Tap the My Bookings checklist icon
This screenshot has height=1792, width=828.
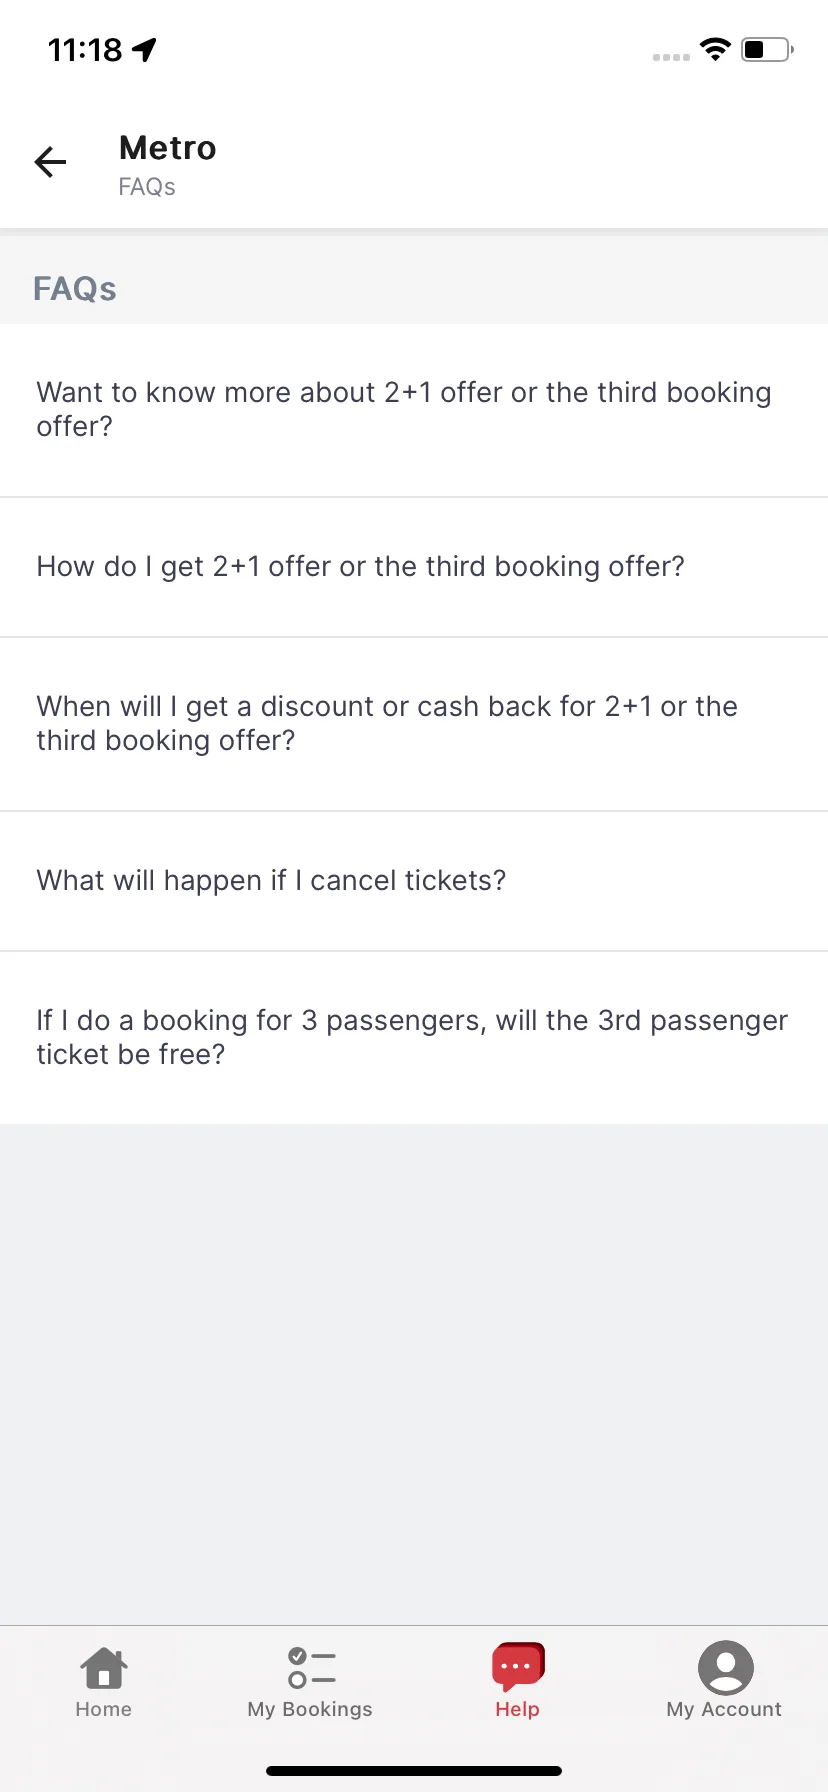tap(311, 1667)
